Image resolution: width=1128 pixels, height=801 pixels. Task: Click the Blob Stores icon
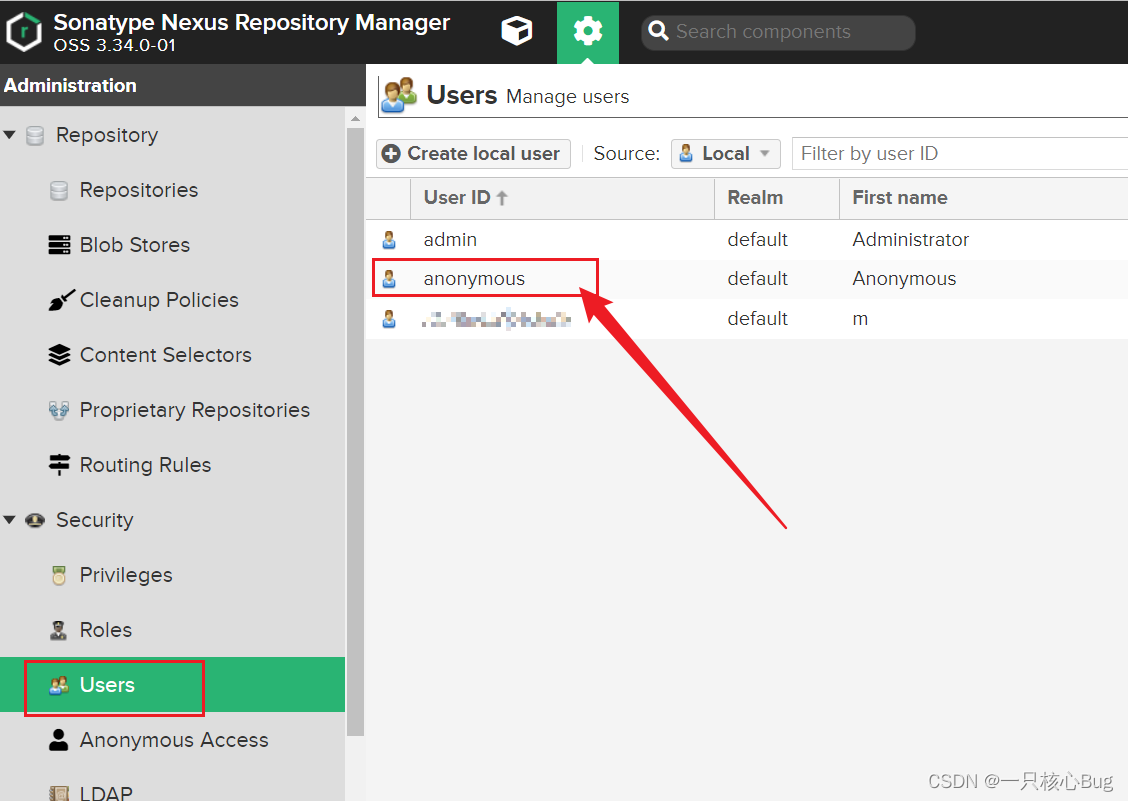coord(59,245)
